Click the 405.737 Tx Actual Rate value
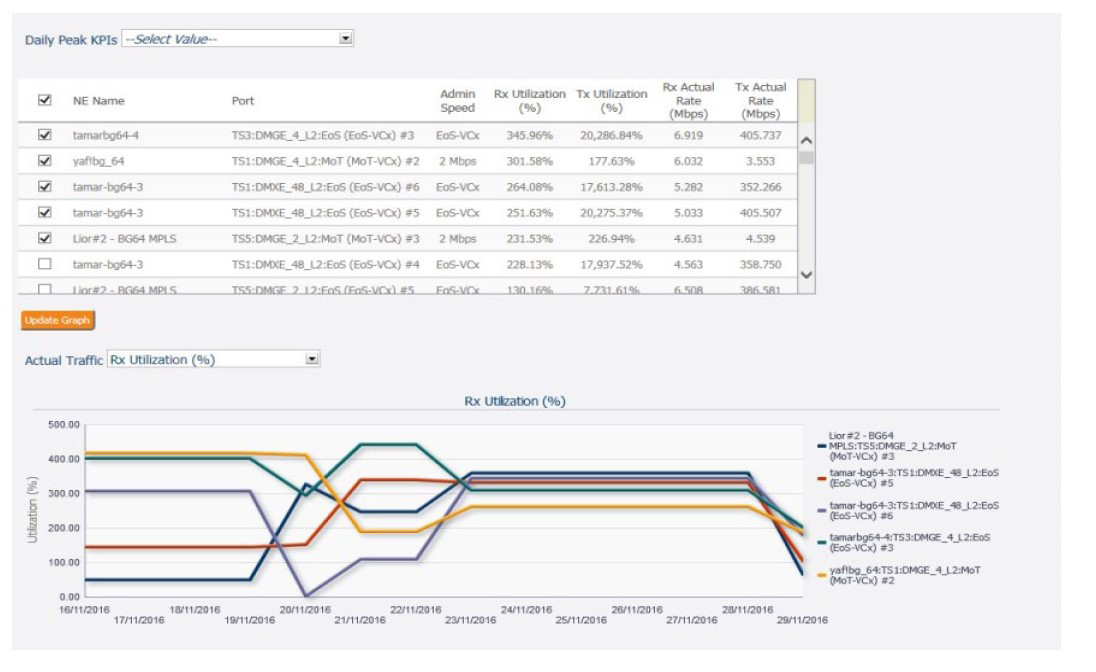This screenshot has width=1096, height=672. [760, 135]
